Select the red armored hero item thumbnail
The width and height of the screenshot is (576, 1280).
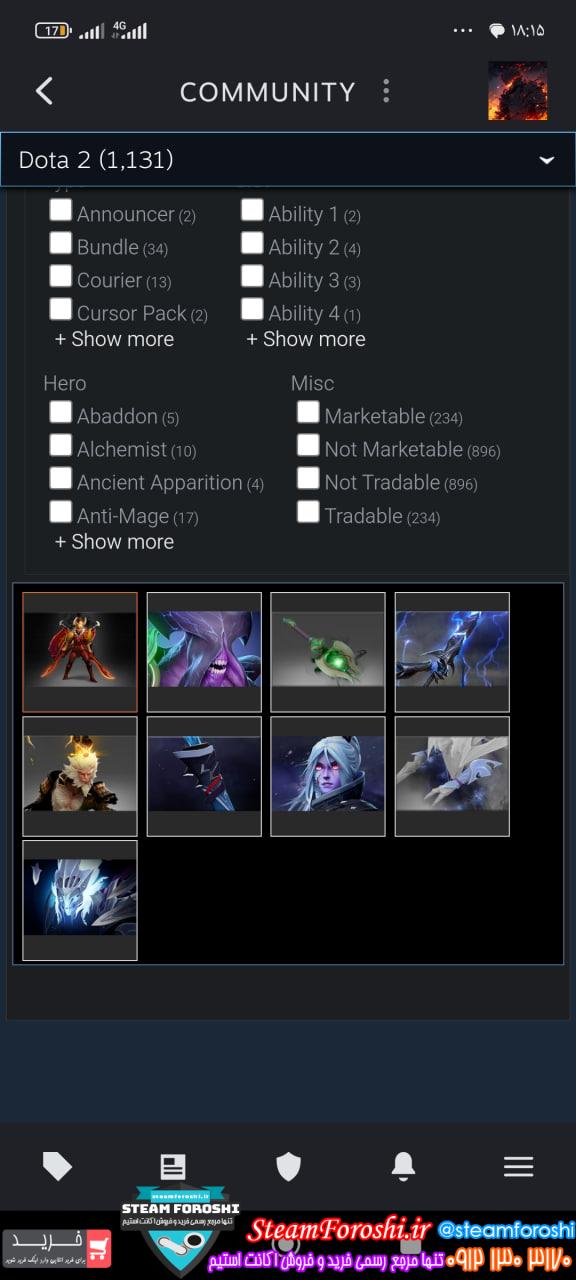(80, 652)
